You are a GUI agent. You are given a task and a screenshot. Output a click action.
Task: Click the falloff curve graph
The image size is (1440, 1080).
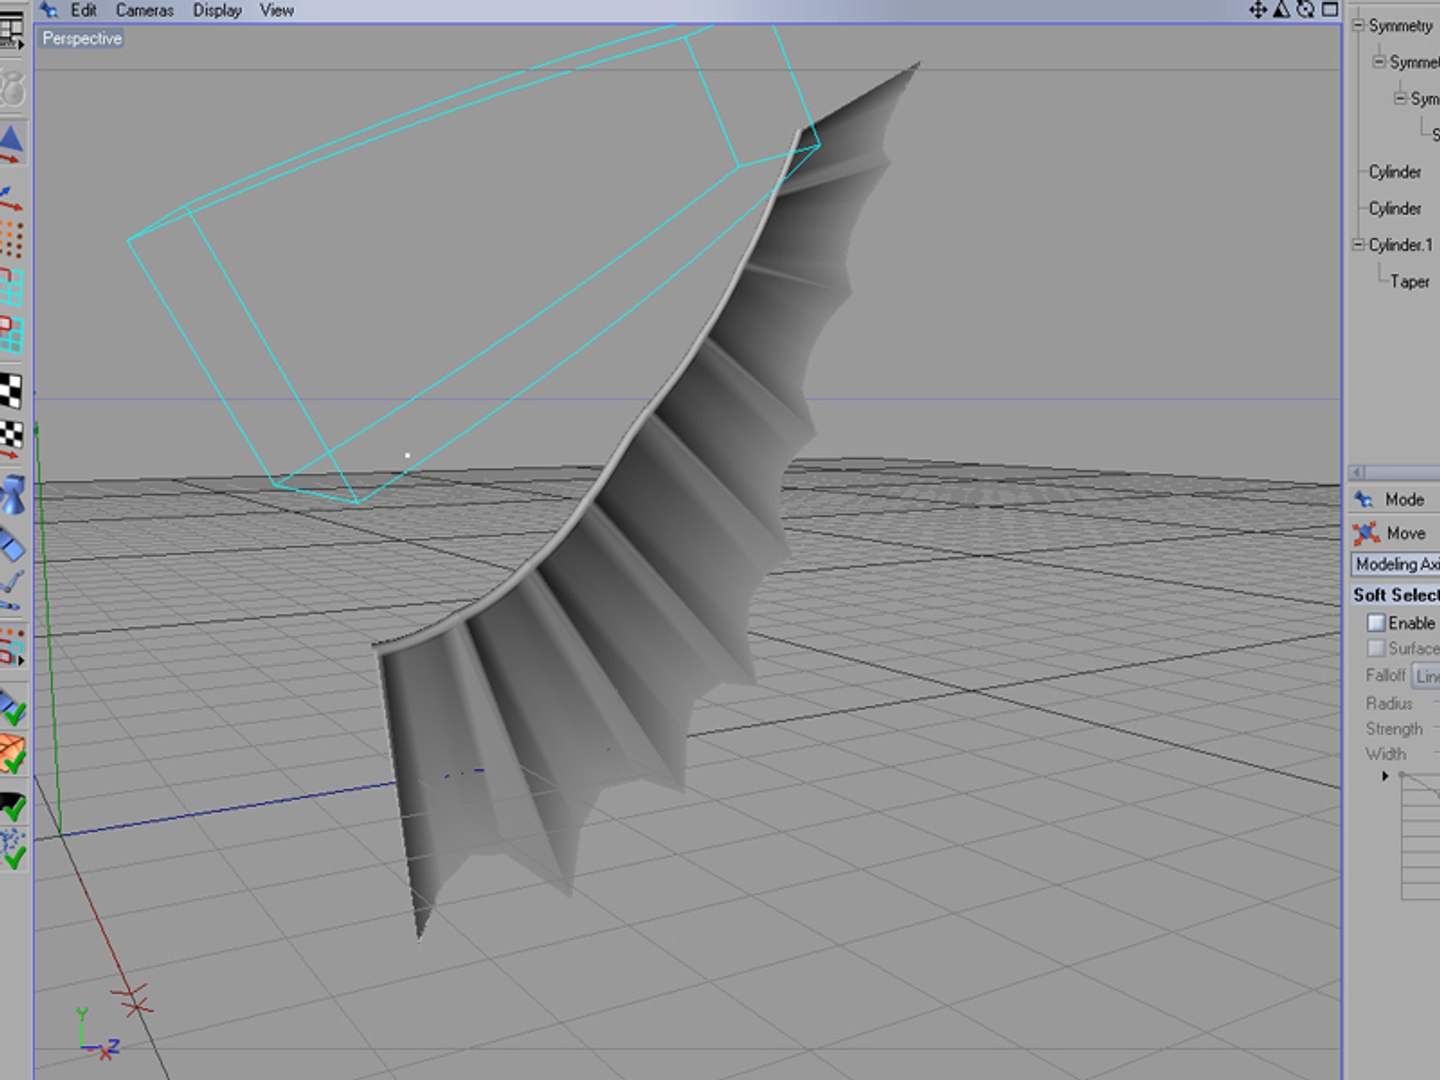pos(1420,837)
